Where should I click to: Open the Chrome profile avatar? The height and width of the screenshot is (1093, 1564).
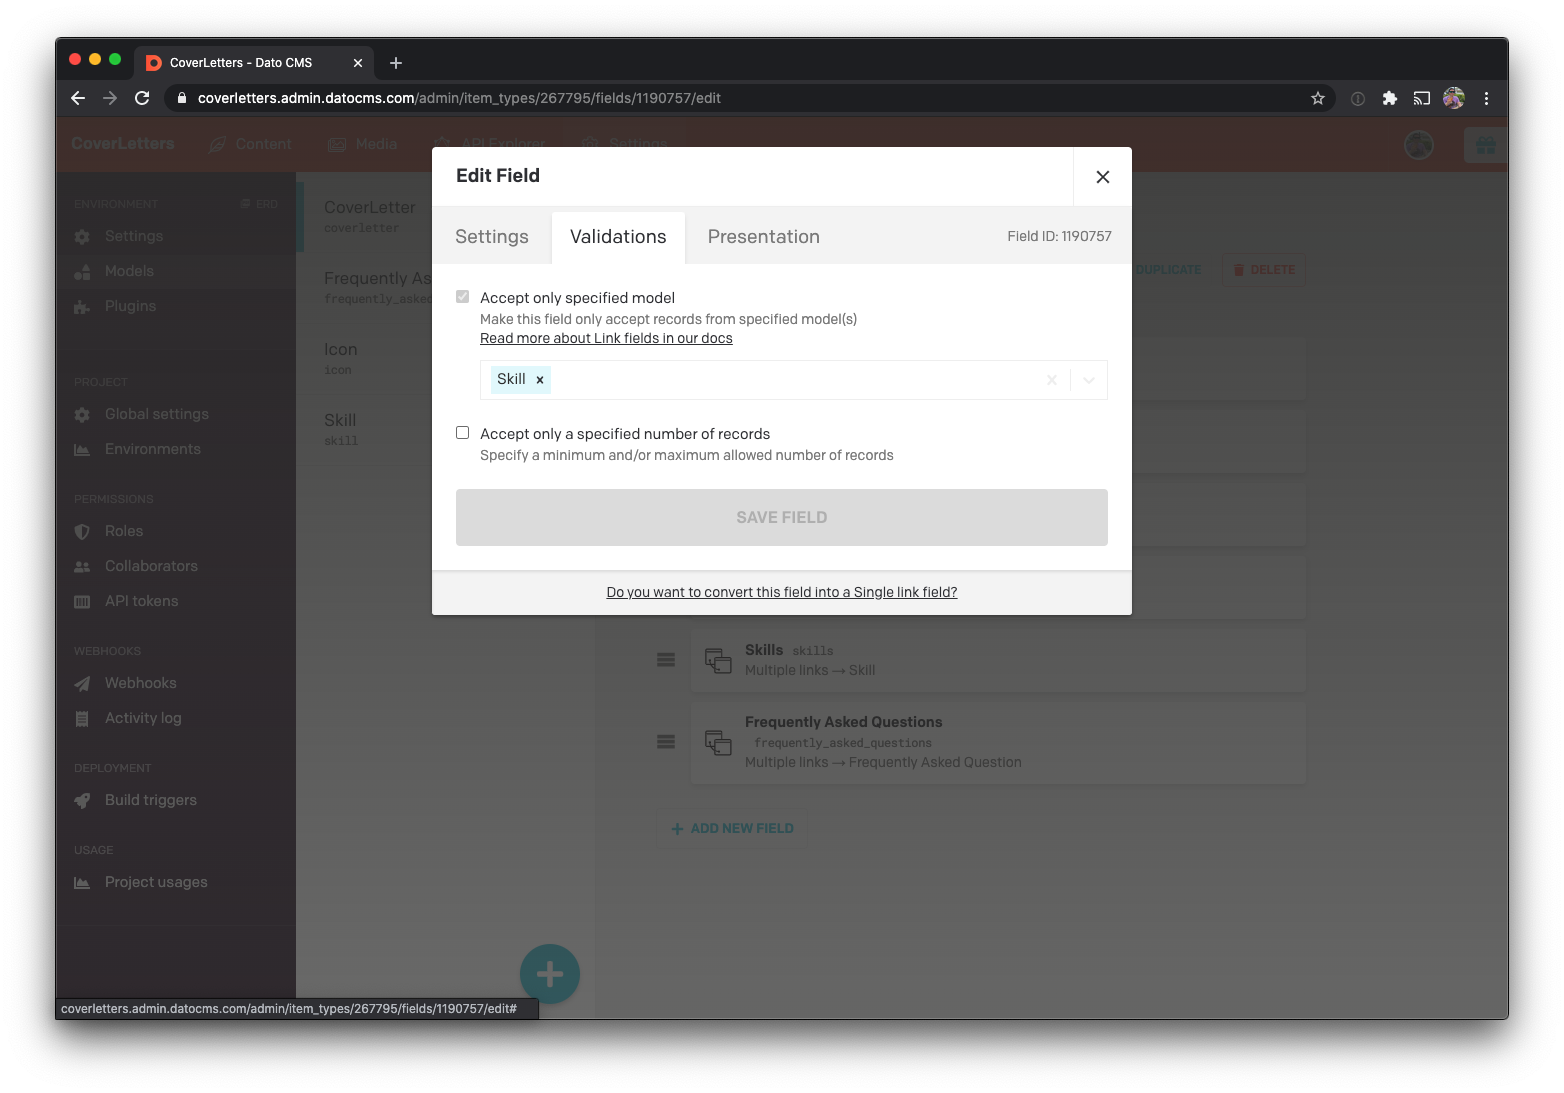coord(1453,98)
